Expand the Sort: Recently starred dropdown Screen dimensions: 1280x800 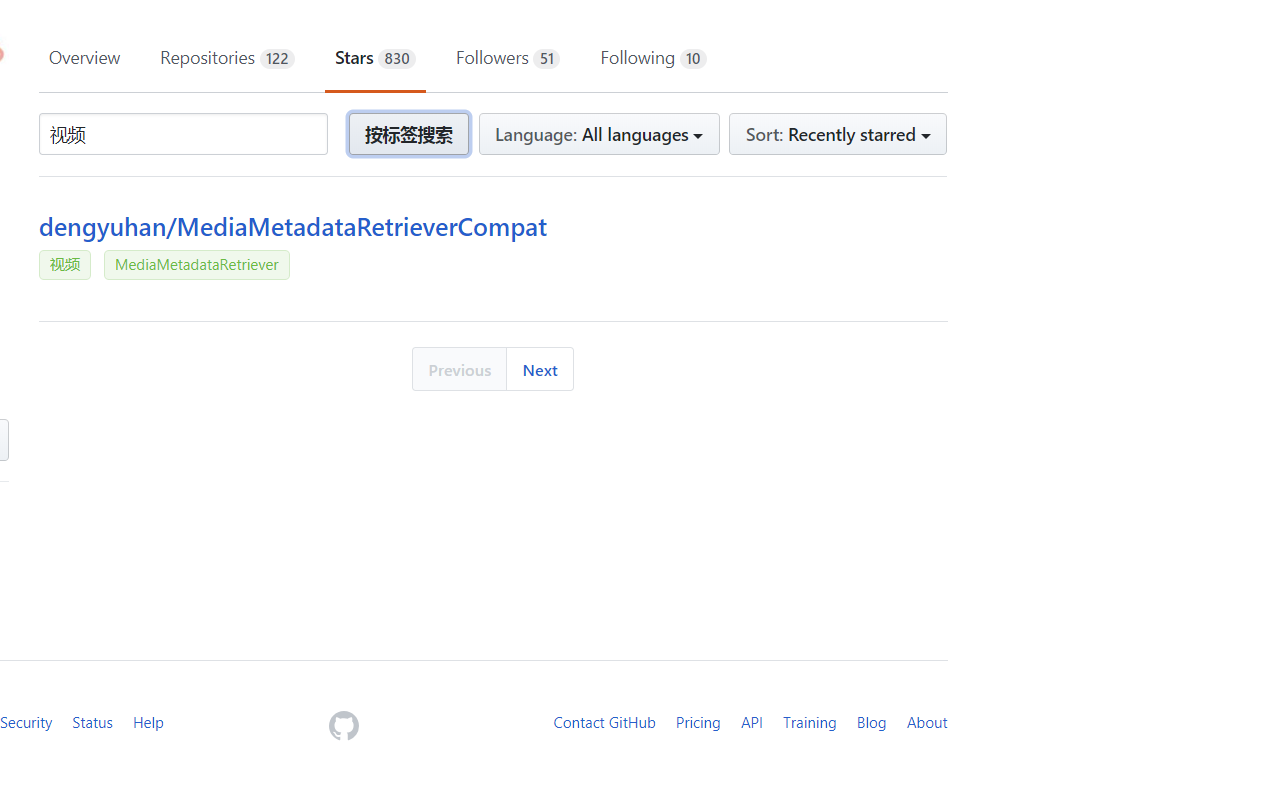click(838, 134)
